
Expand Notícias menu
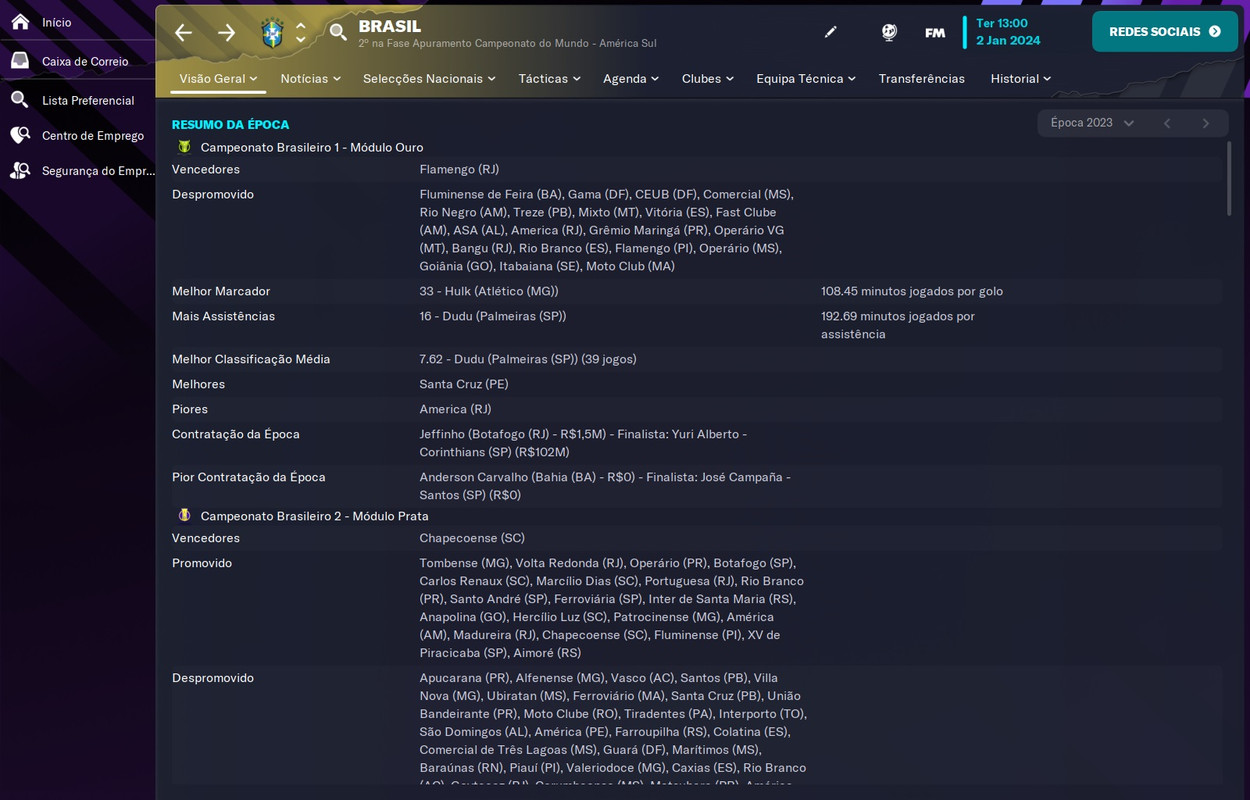[310, 78]
